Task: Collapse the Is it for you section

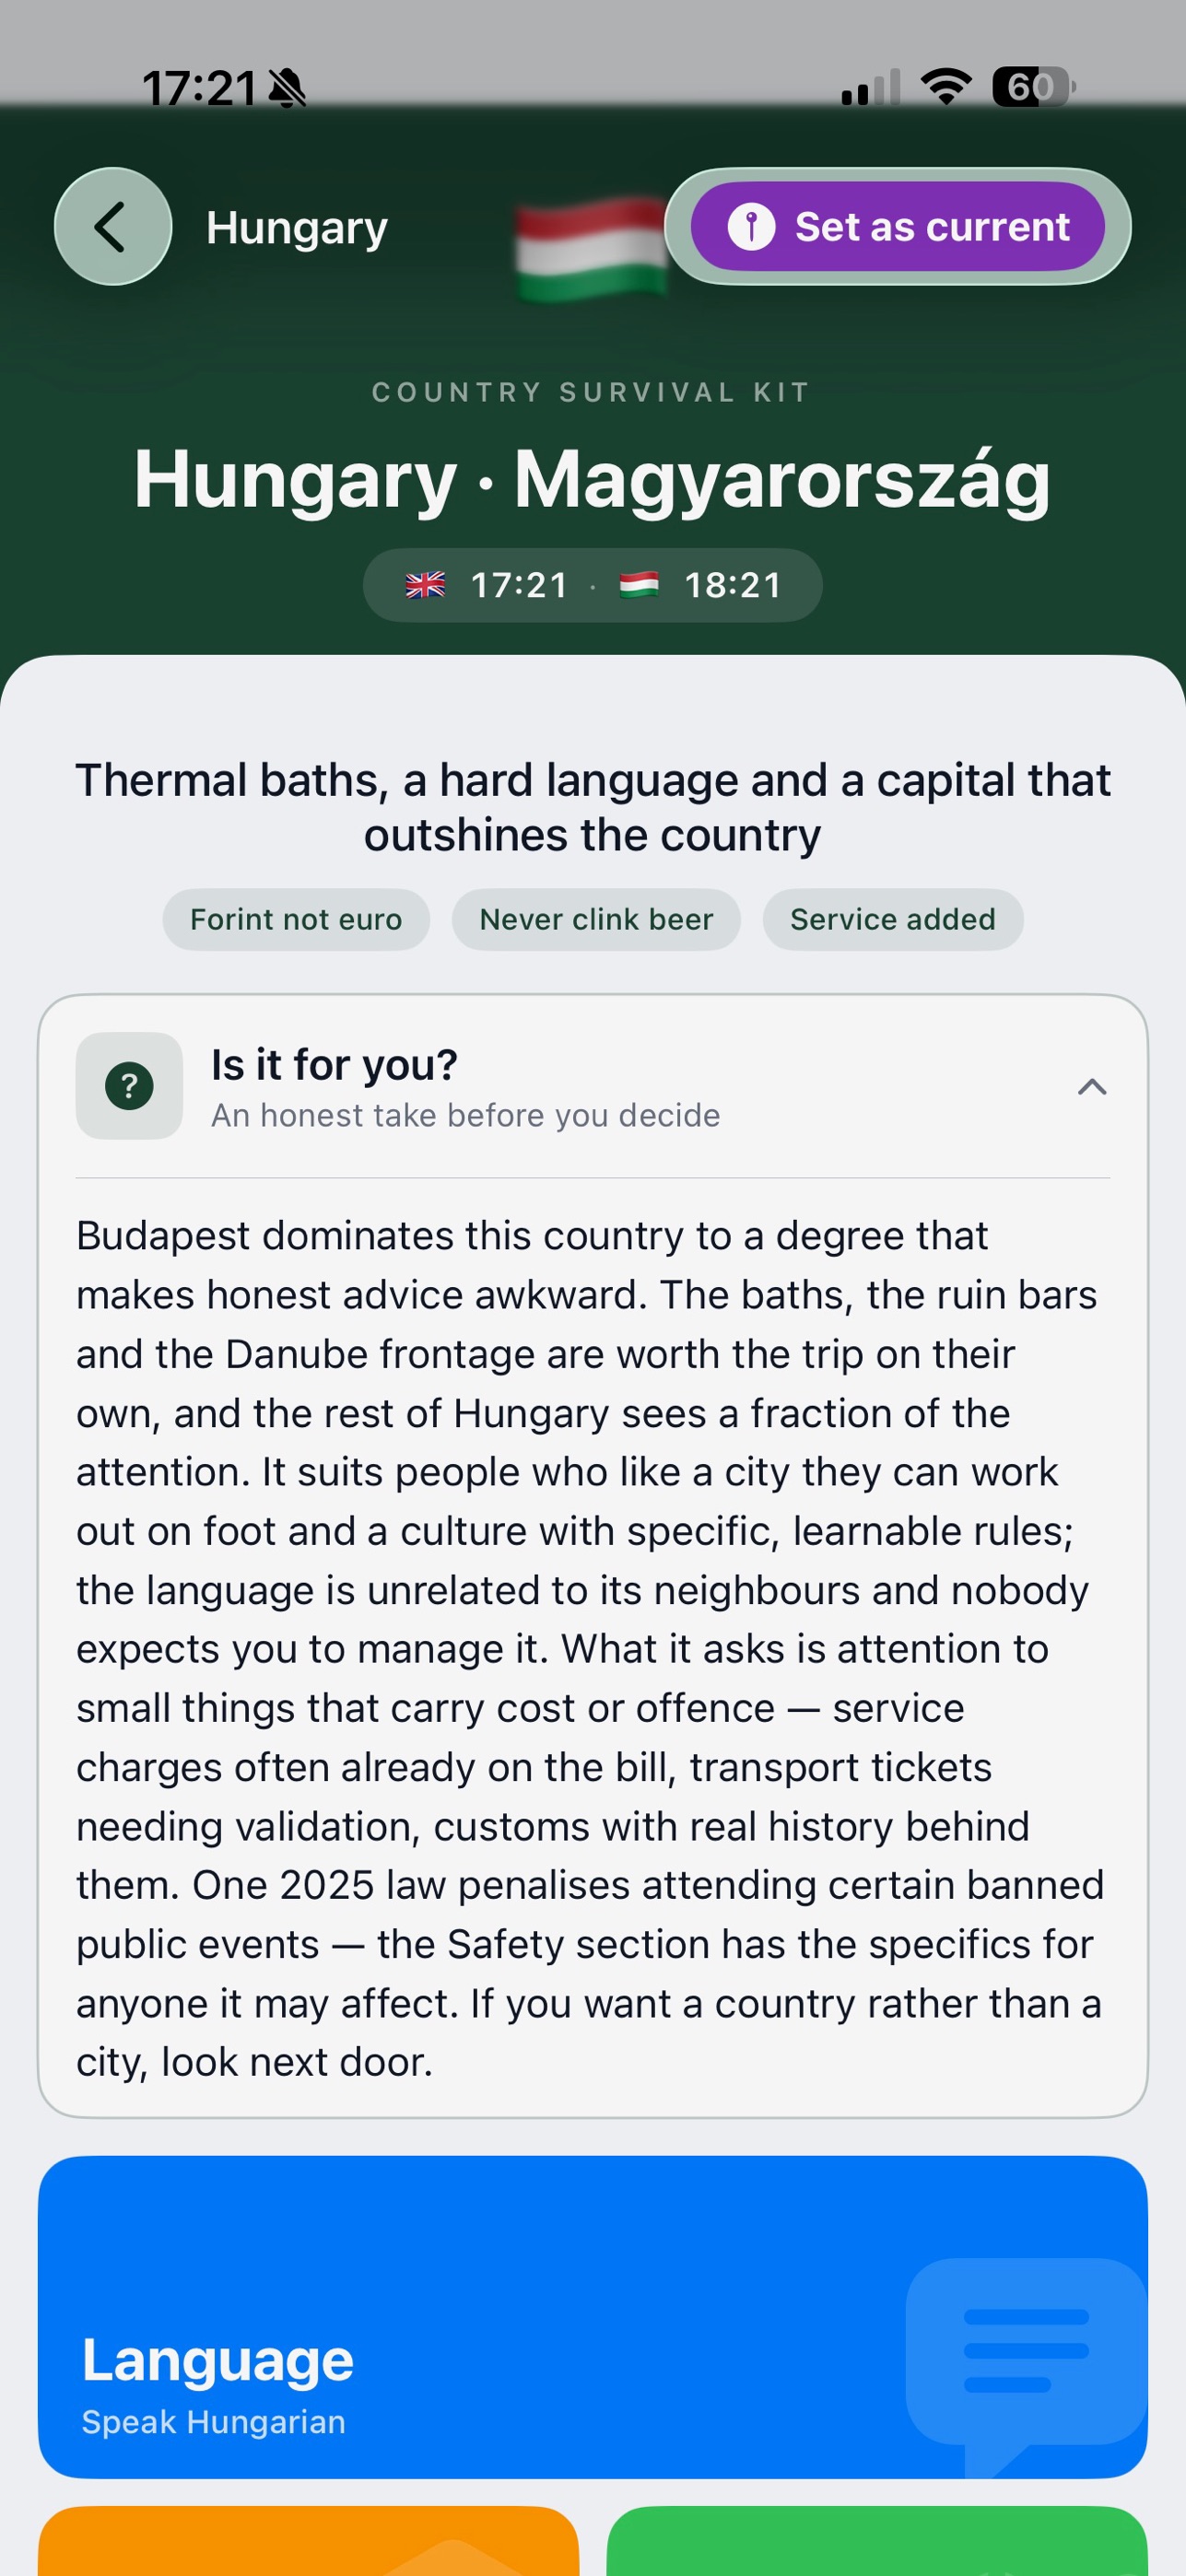Action: coord(1092,1086)
